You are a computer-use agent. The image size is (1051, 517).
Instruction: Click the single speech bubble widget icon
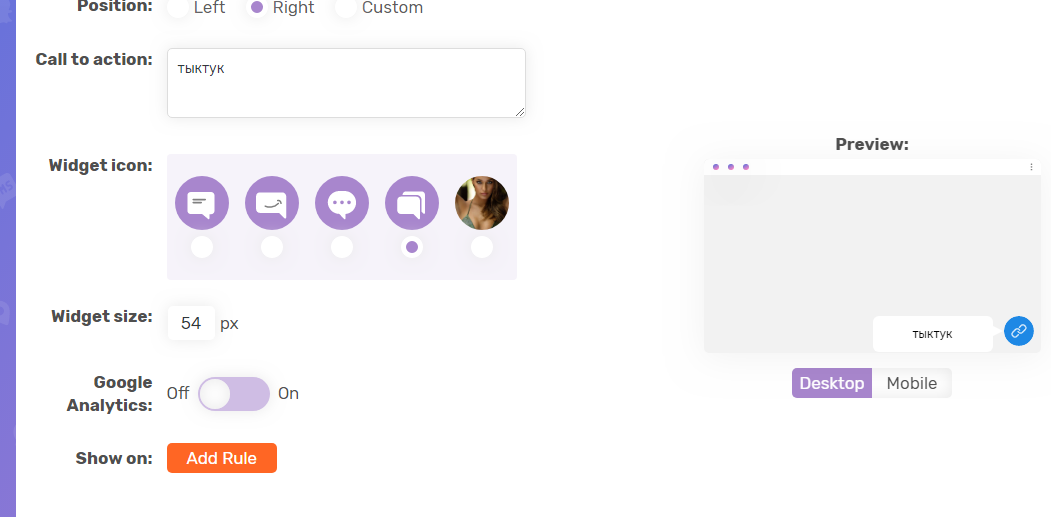(202, 203)
